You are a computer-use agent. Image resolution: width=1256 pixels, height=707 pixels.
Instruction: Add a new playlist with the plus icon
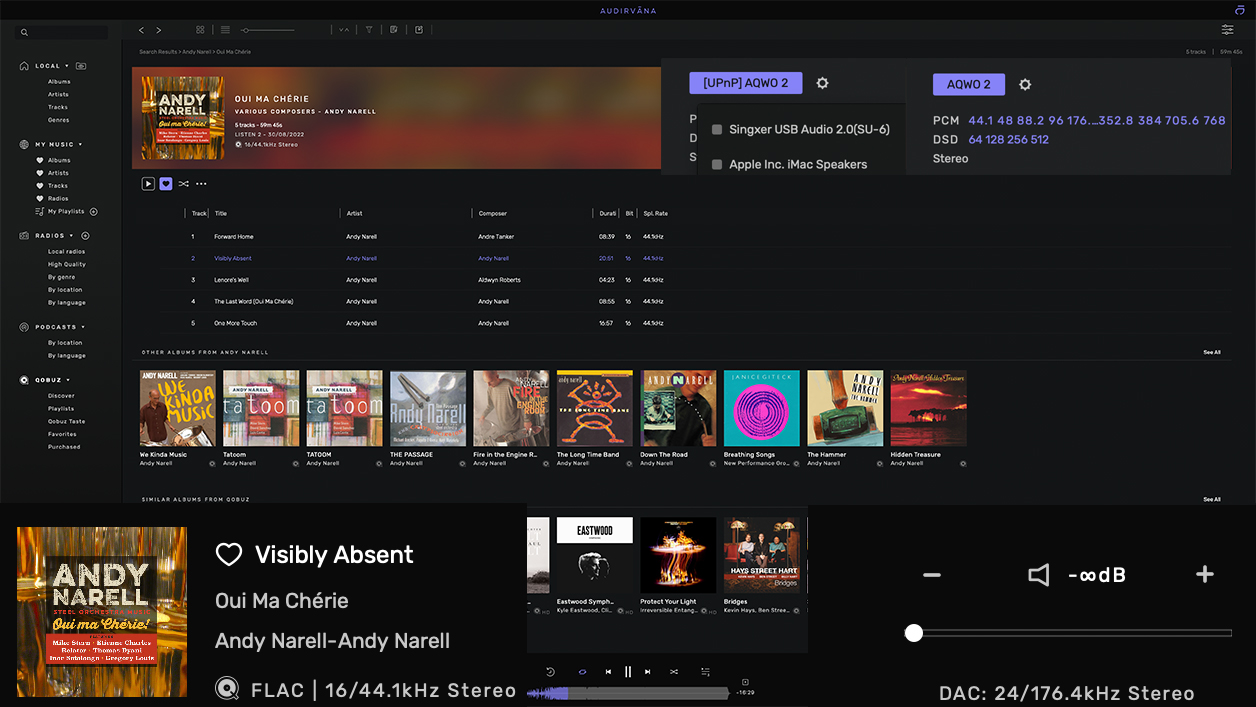(94, 212)
